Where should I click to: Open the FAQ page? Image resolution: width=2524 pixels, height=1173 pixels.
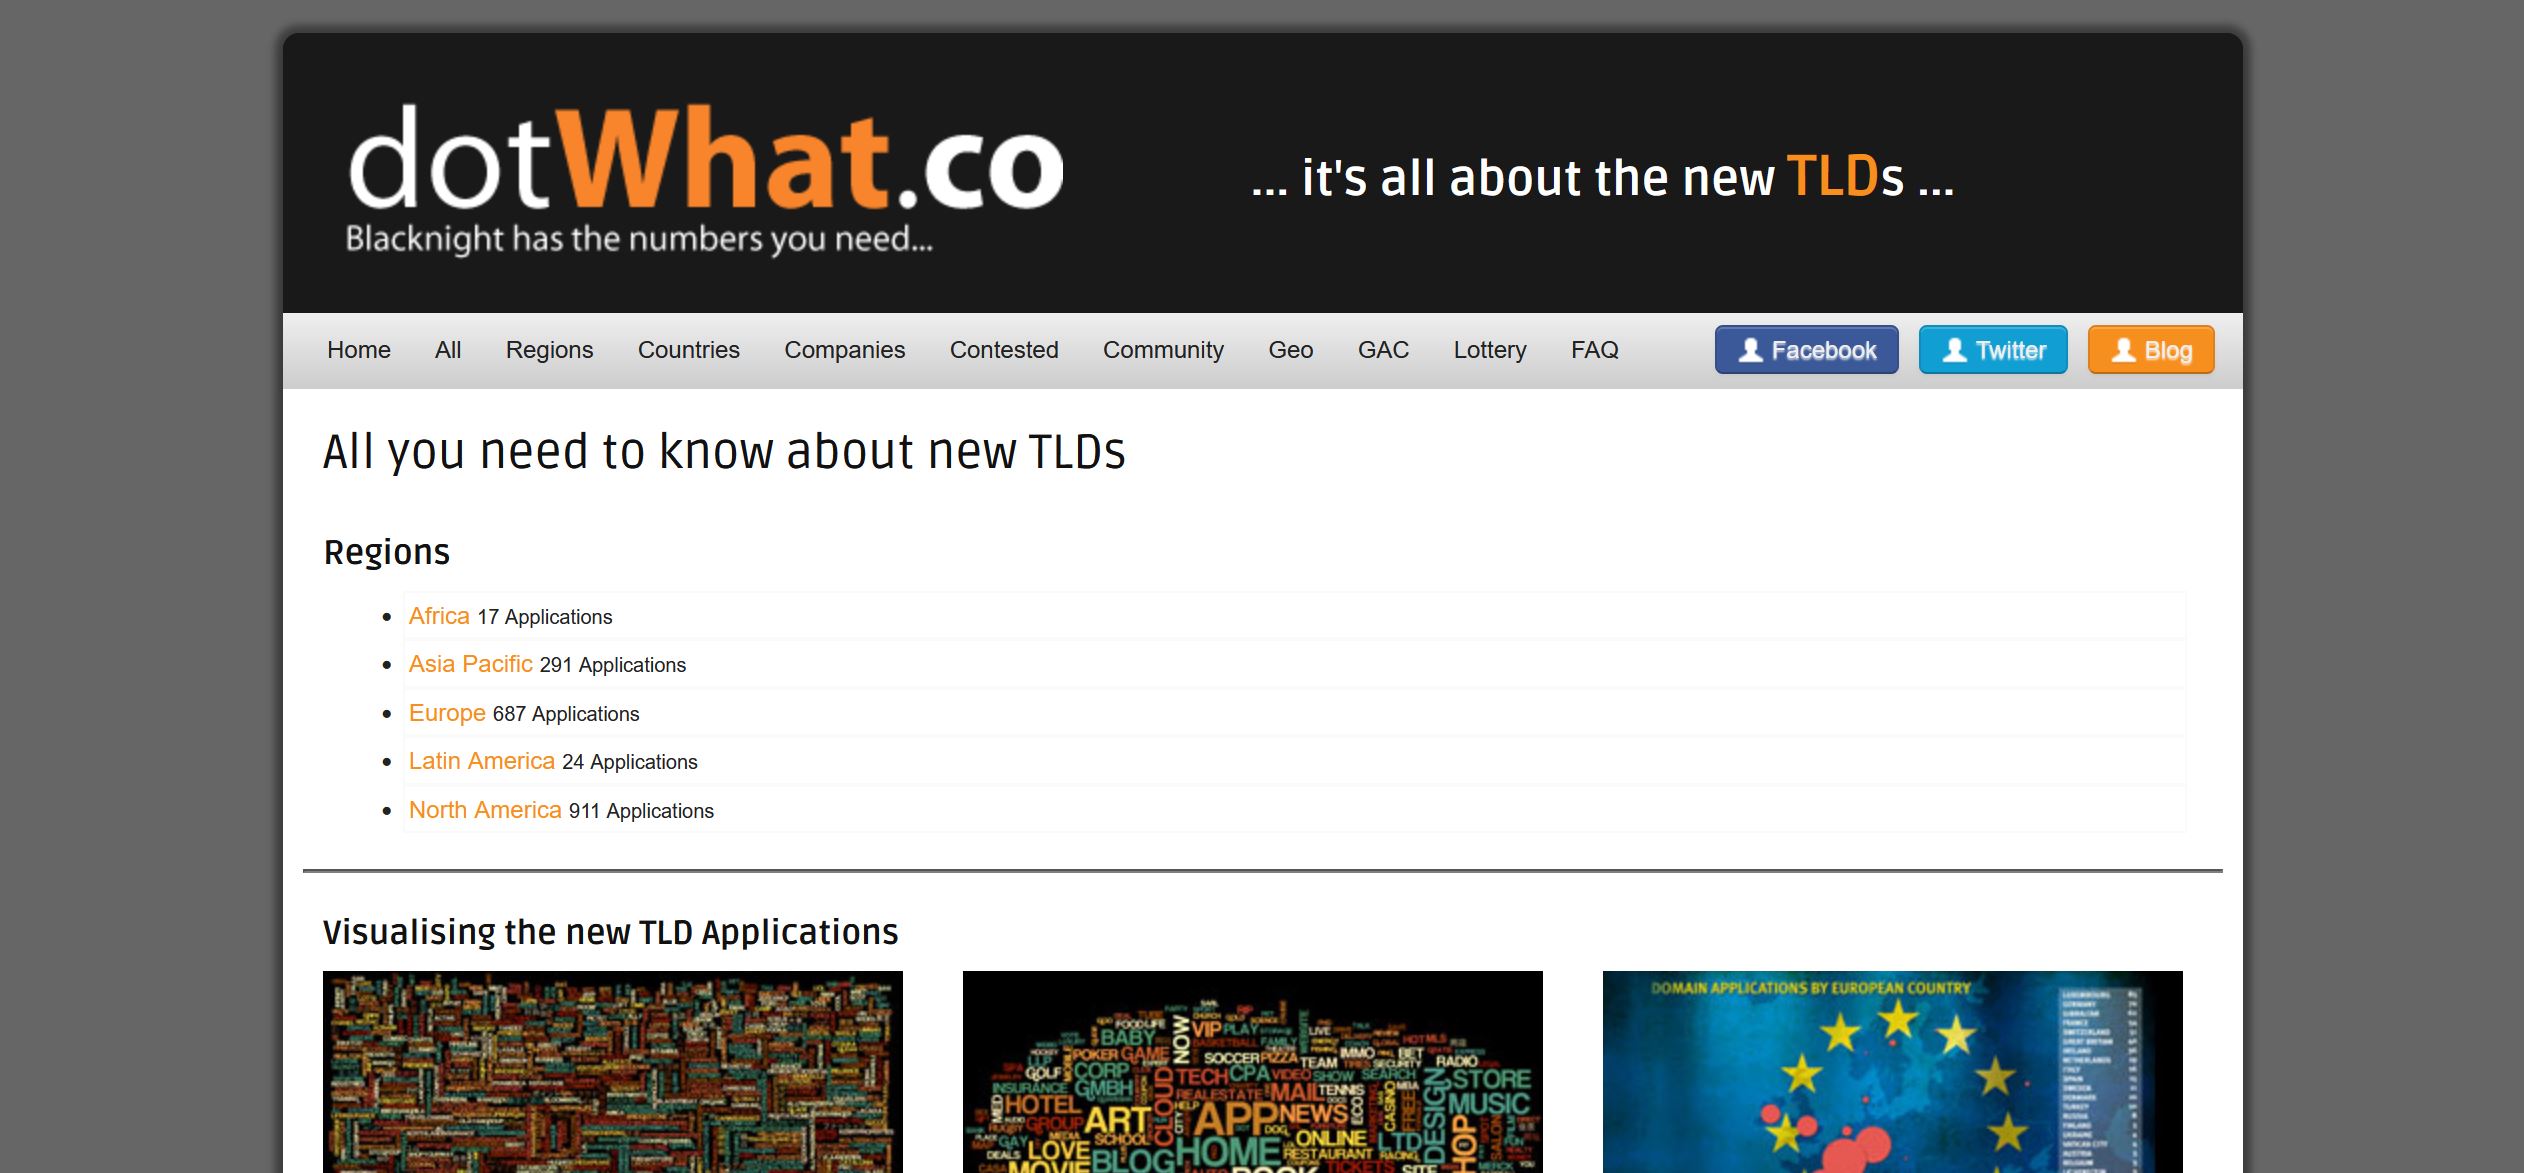point(1595,350)
